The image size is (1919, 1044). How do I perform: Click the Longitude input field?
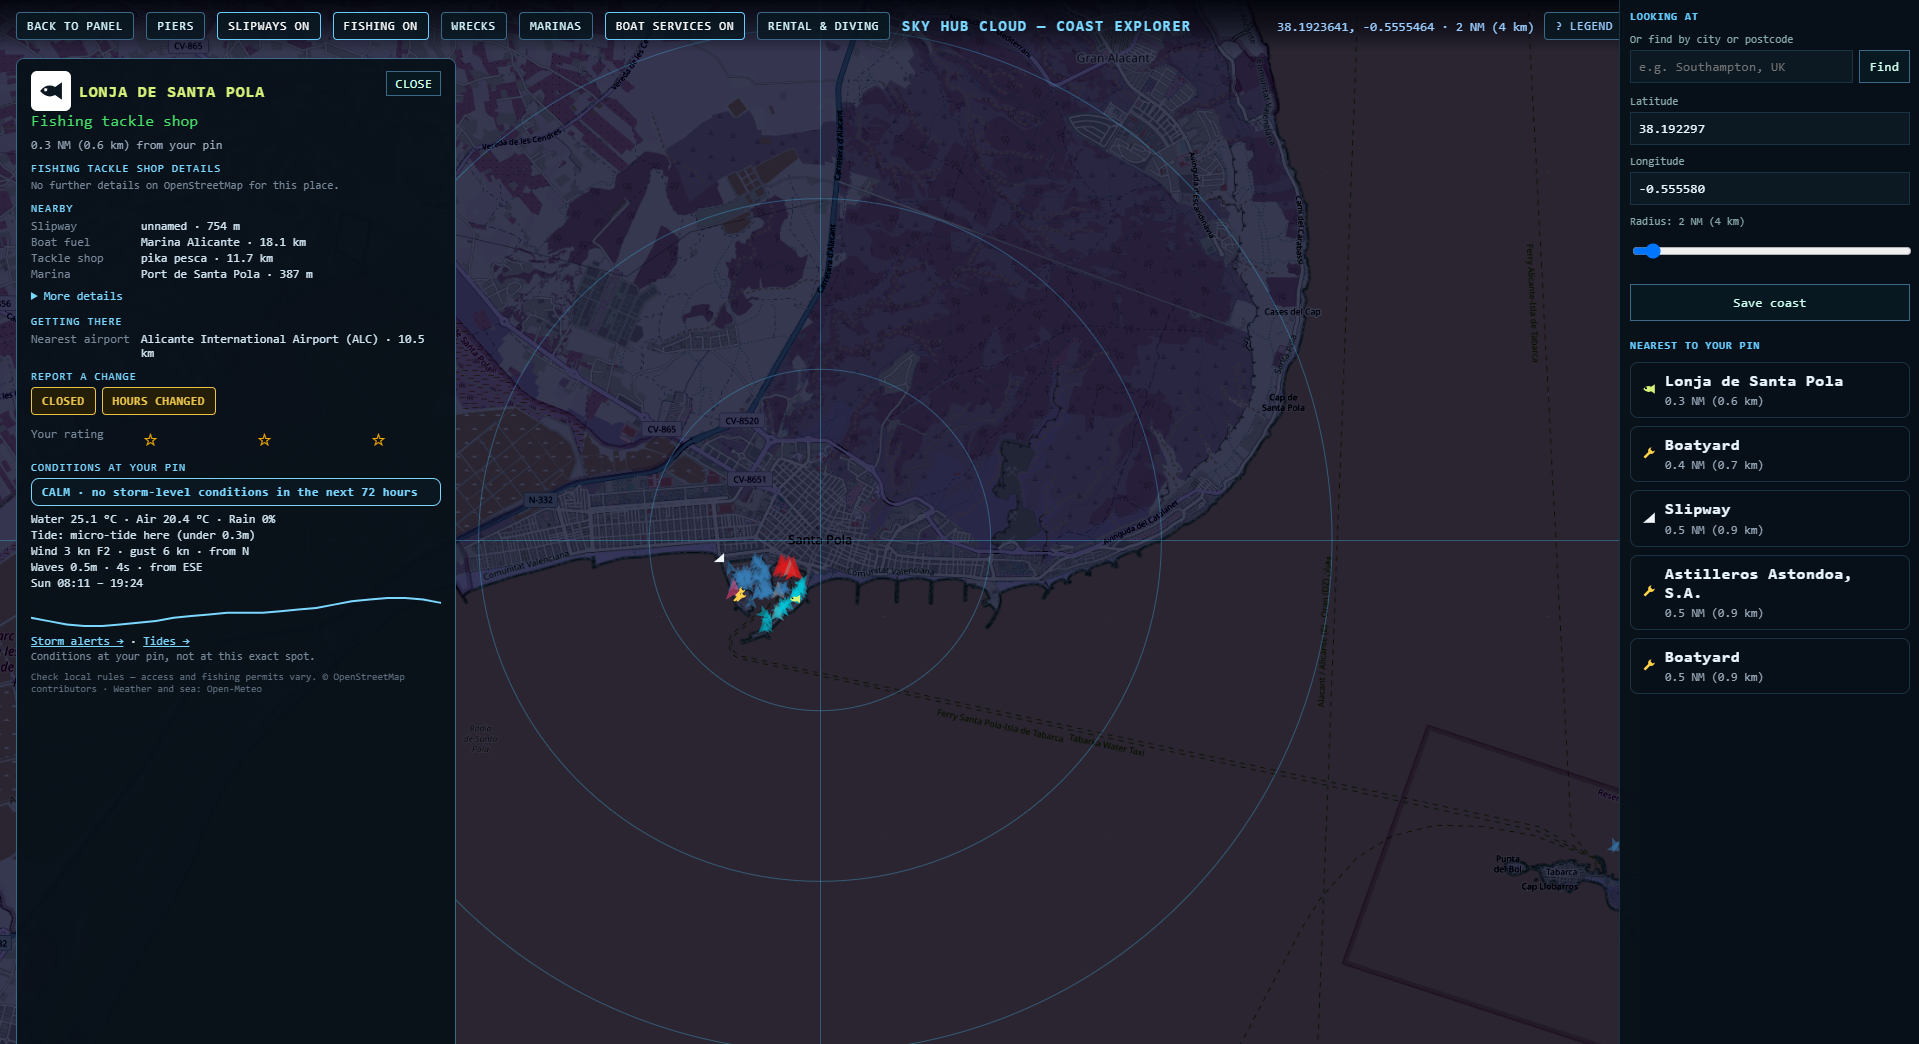[1769, 189]
